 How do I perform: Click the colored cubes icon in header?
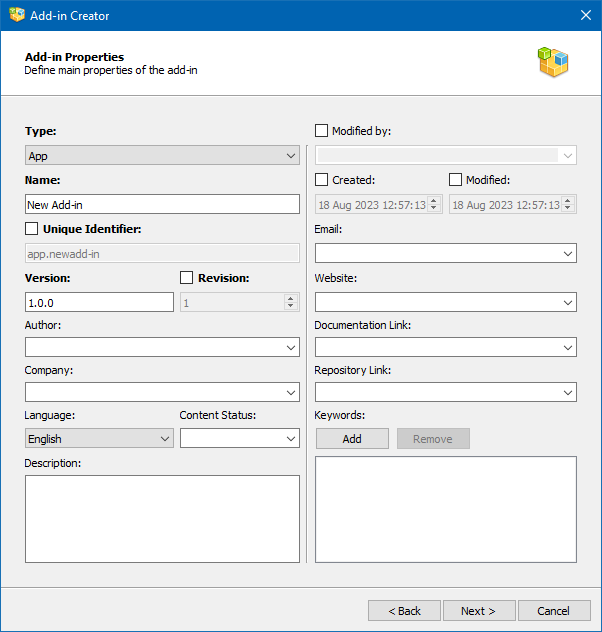pos(552,62)
